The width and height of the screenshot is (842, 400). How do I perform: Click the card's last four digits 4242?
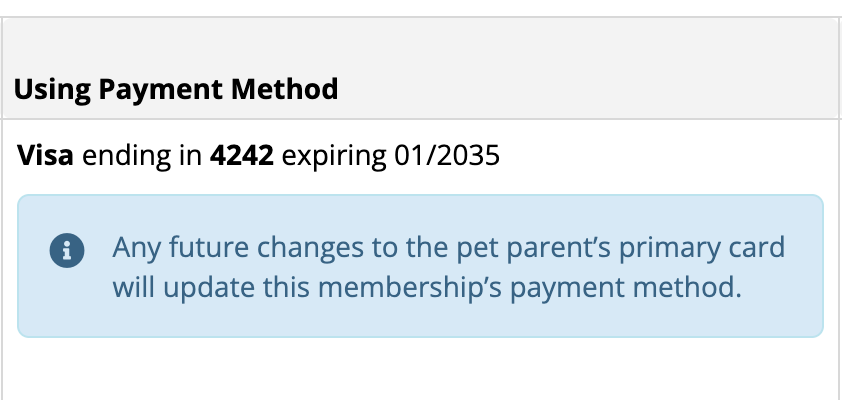(242, 156)
